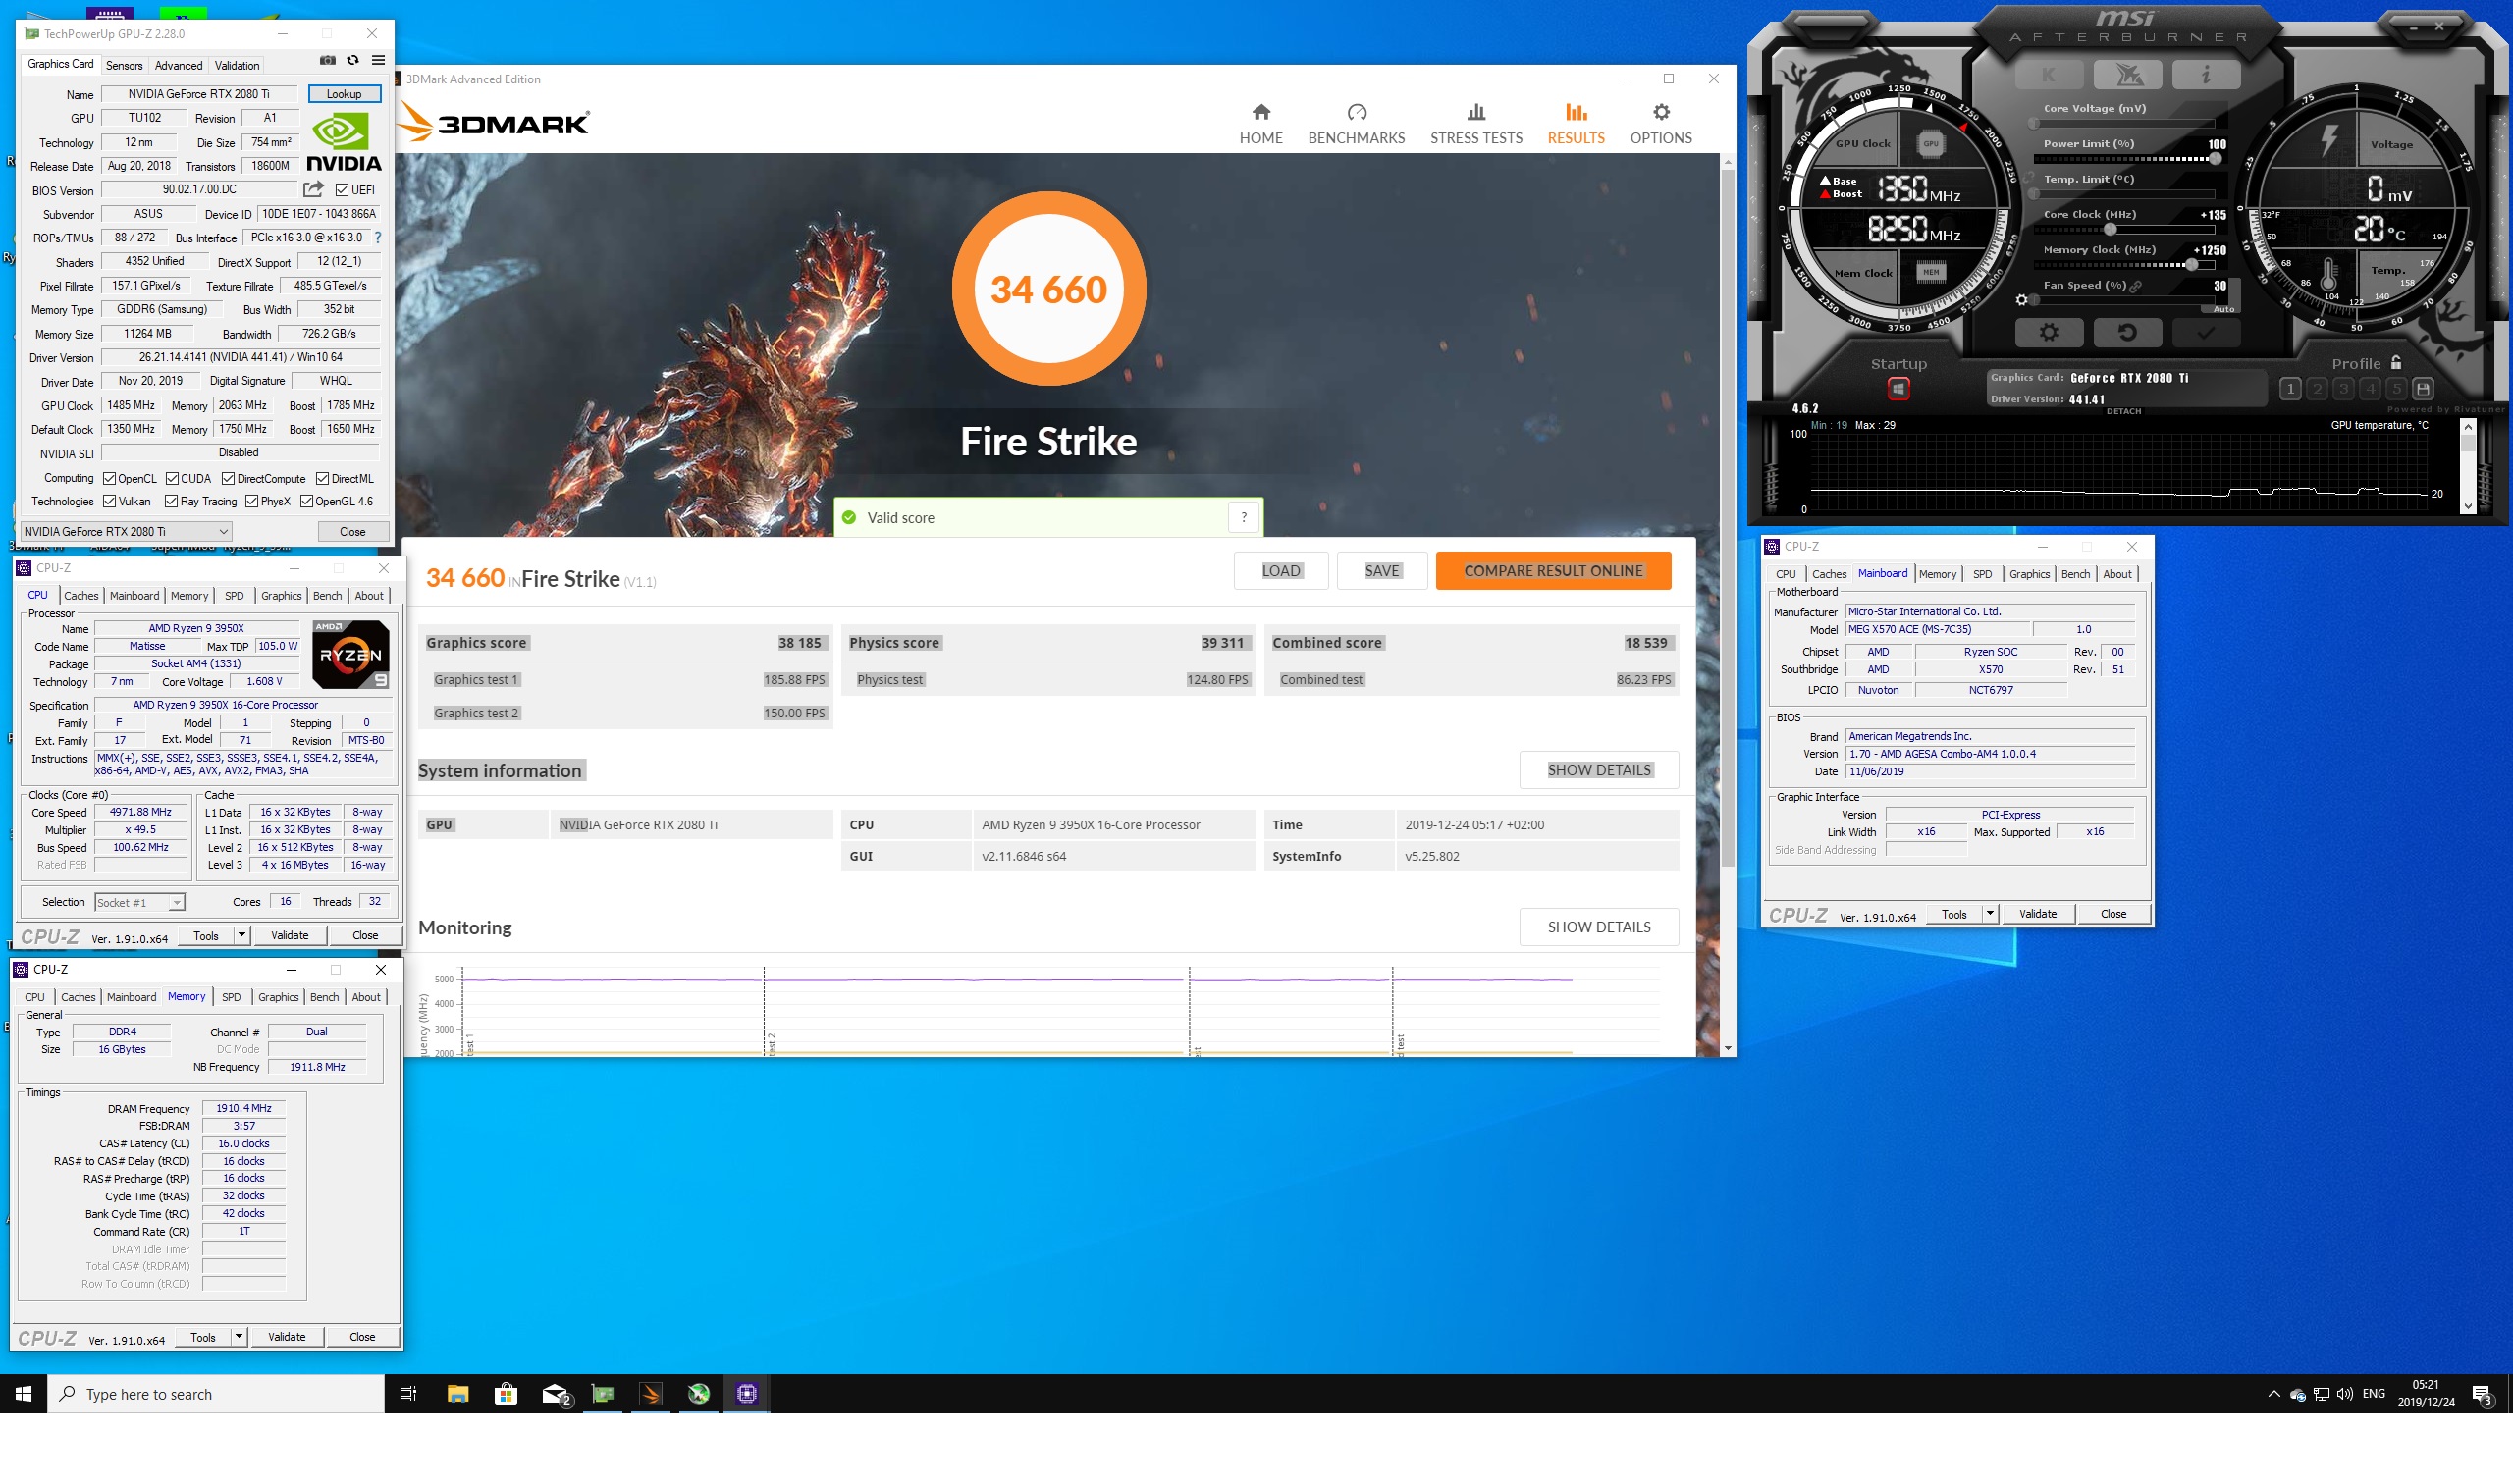Open the GPU selection dropdown in GPU-Z

pos(127,532)
